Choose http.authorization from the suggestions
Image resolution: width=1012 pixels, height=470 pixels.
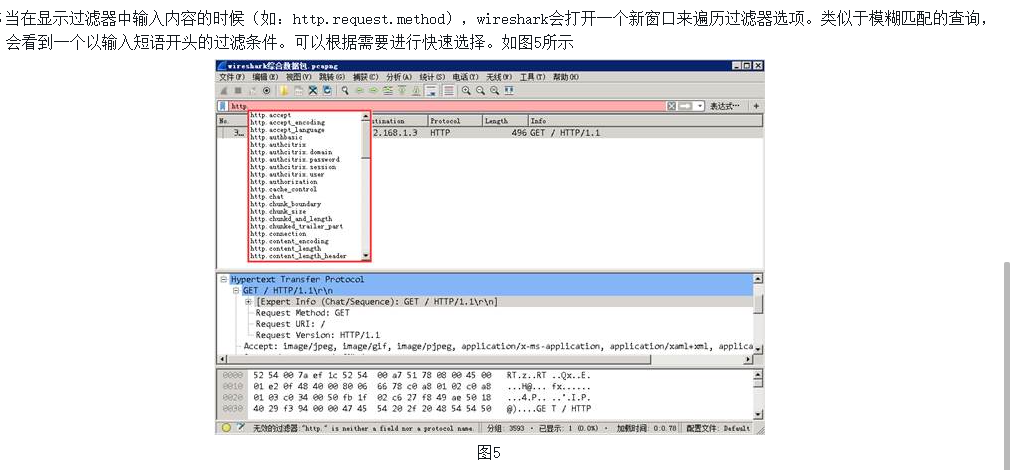pos(284,182)
